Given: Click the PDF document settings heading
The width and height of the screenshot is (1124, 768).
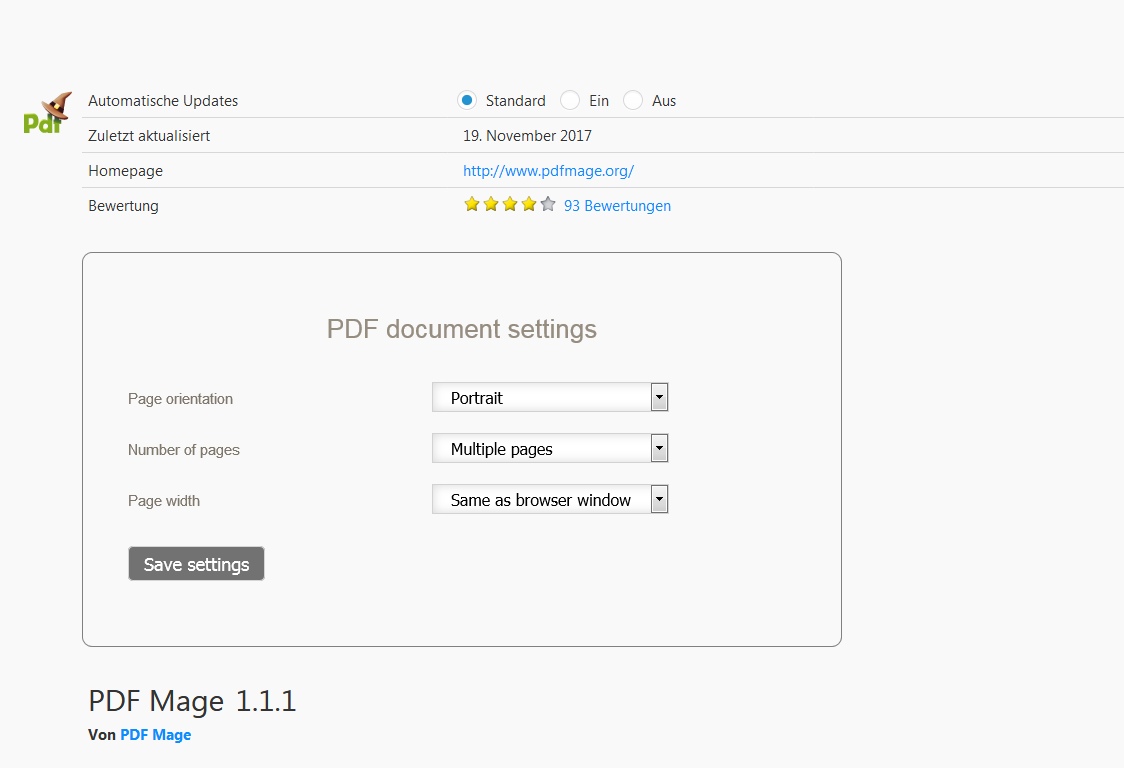Looking at the screenshot, I should 462,329.
